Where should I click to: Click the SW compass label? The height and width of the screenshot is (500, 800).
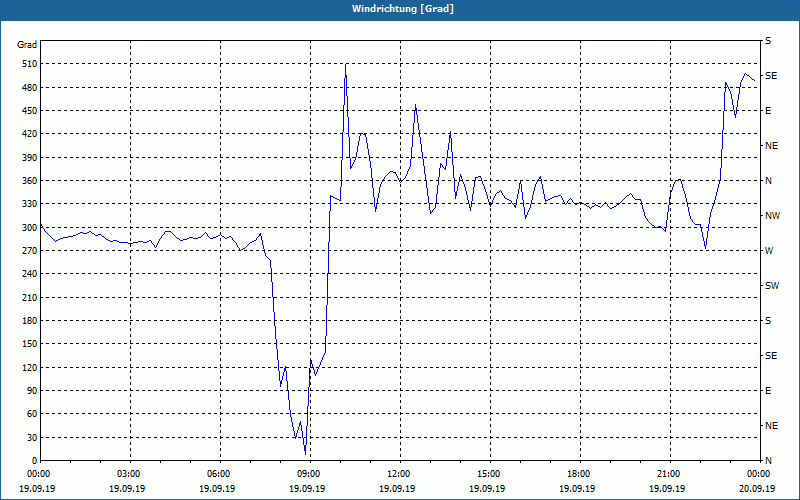(x=772, y=286)
